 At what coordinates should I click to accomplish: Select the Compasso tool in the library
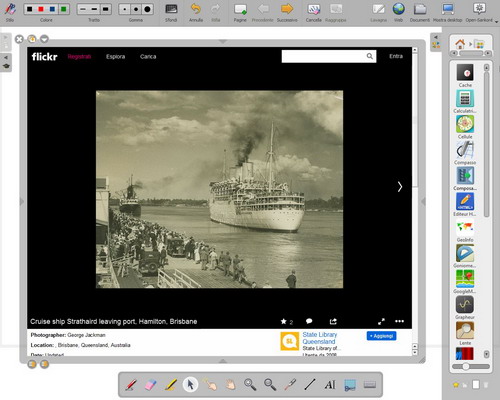(x=465, y=150)
